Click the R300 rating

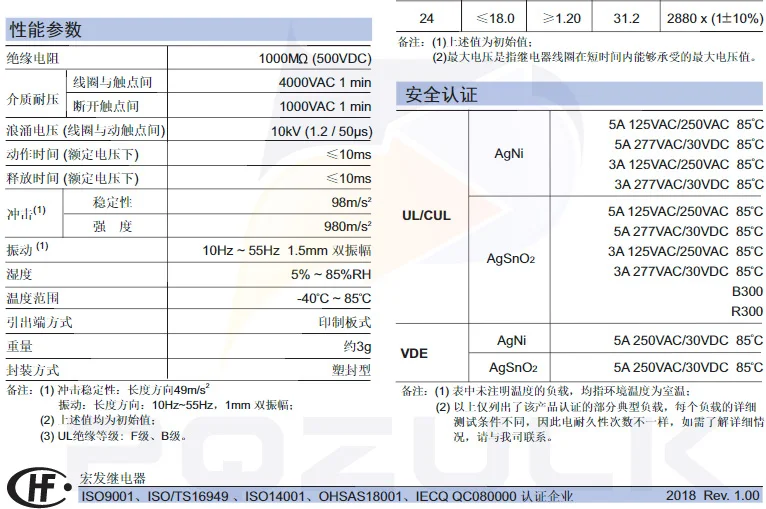pyautogui.click(x=747, y=311)
